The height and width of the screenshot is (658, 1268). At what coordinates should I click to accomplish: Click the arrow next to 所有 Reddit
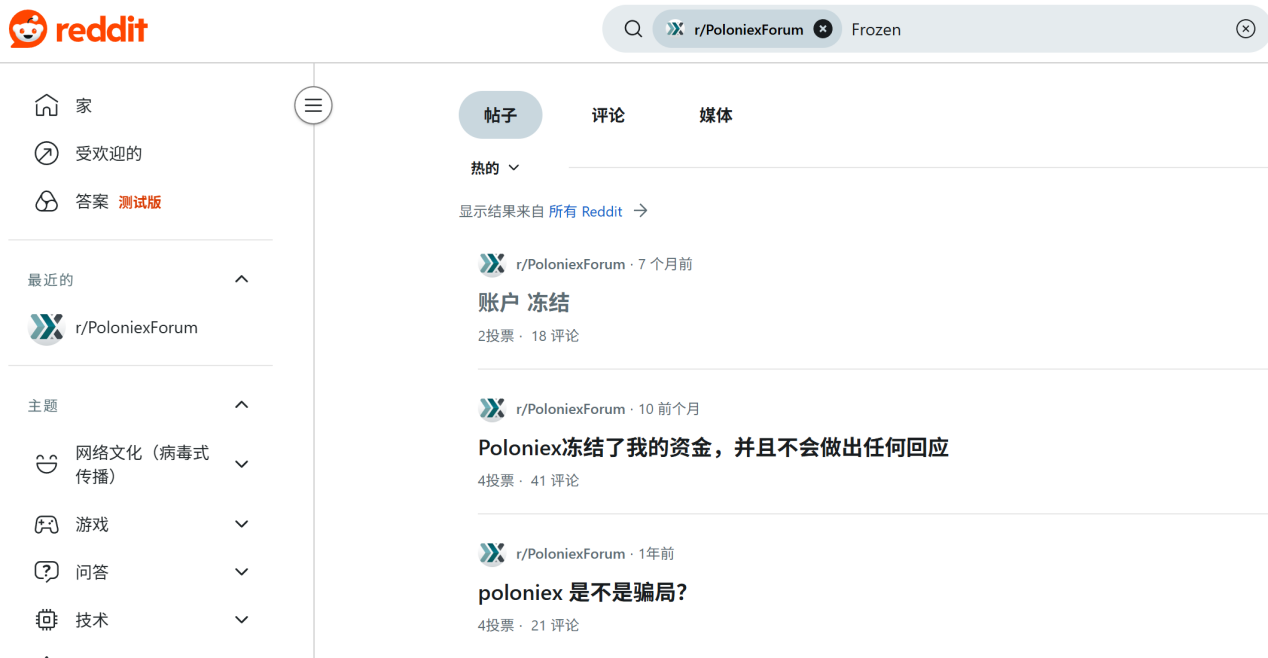click(641, 211)
